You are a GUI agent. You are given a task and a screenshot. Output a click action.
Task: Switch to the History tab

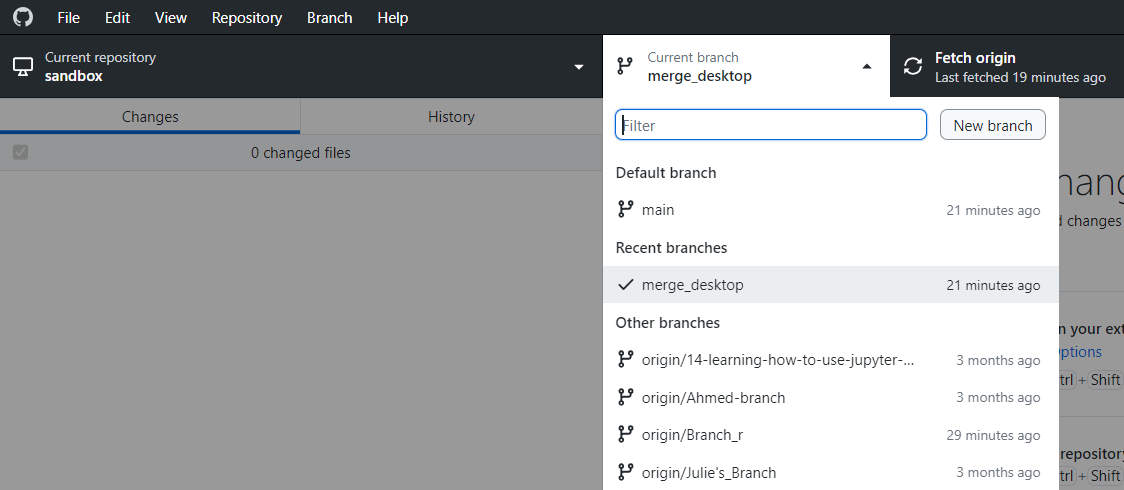pos(451,117)
